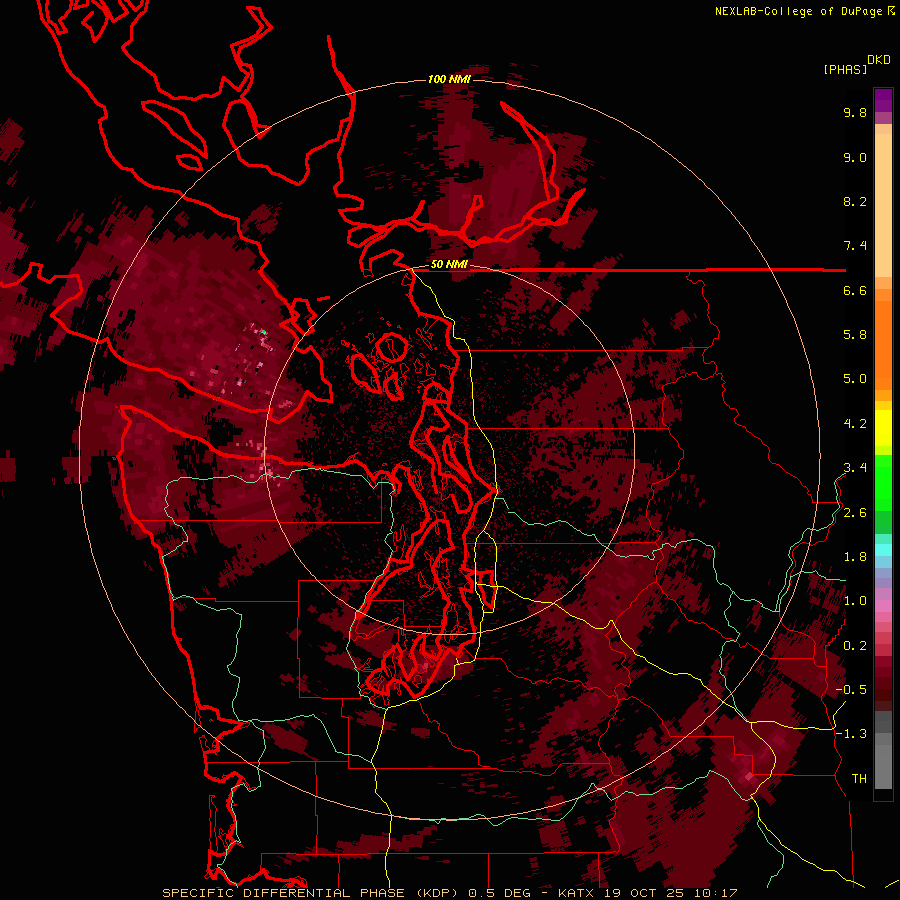Screen dimensions: 900x900
Task: Select the yellow band of the color scale
Action: (x=883, y=428)
